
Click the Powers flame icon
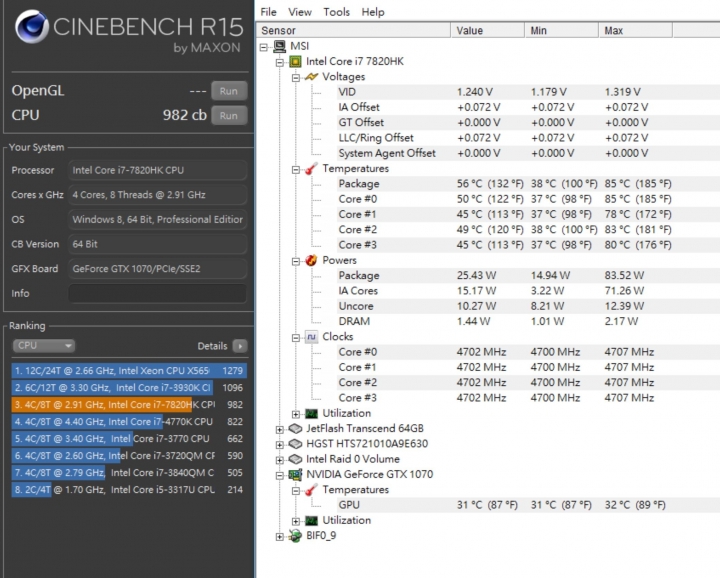[311, 260]
